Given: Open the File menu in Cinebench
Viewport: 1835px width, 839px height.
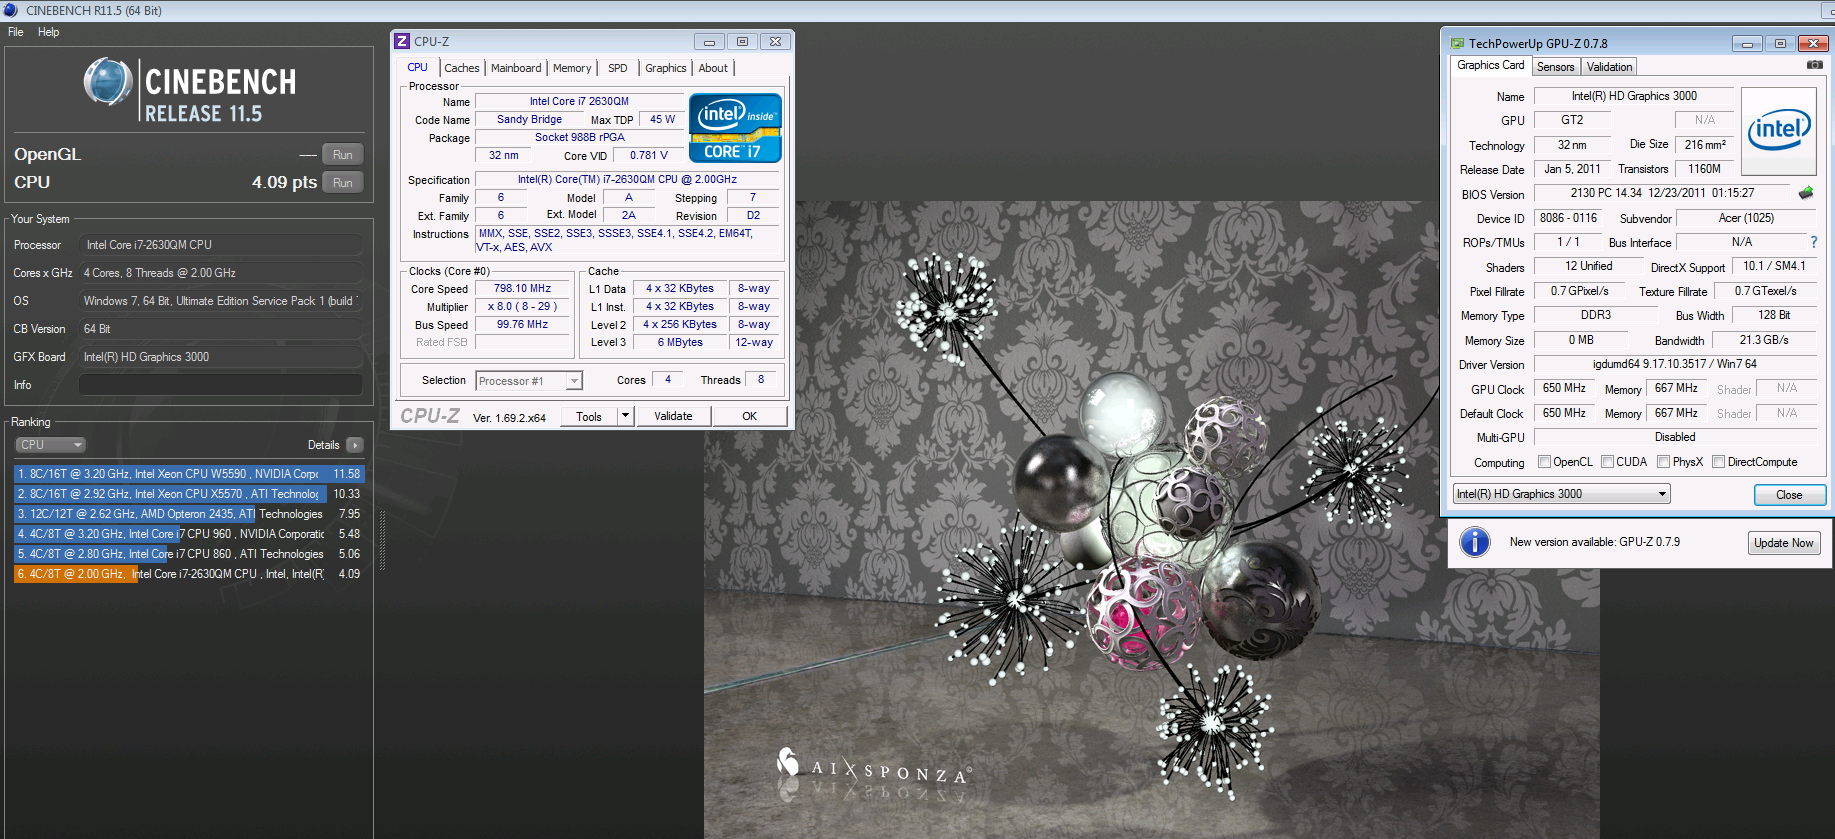Looking at the screenshot, I should click(16, 32).
